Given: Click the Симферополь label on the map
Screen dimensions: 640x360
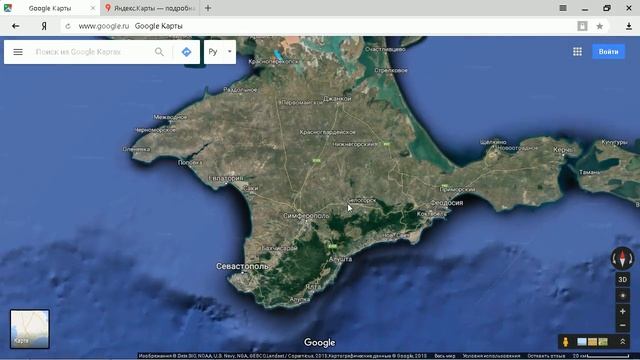Looking at the screenshot, I should point(306,216).
